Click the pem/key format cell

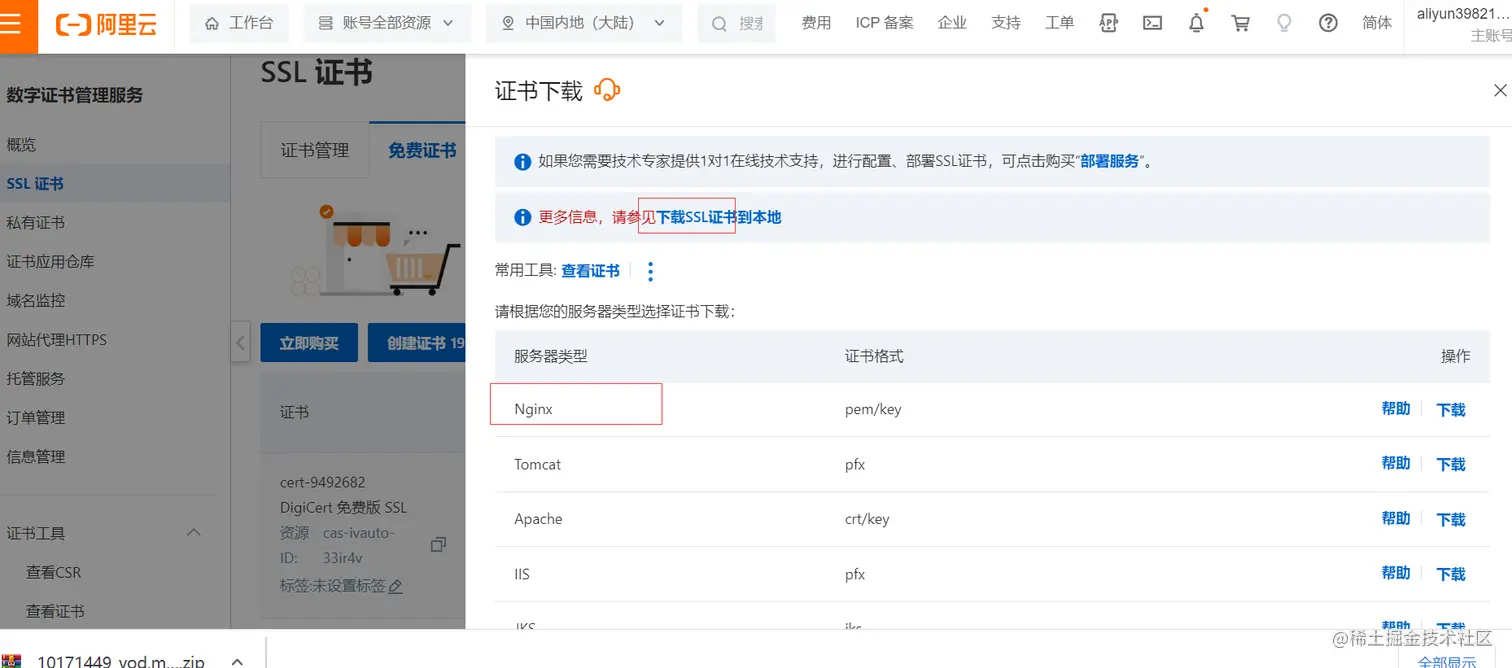[873, 409]
